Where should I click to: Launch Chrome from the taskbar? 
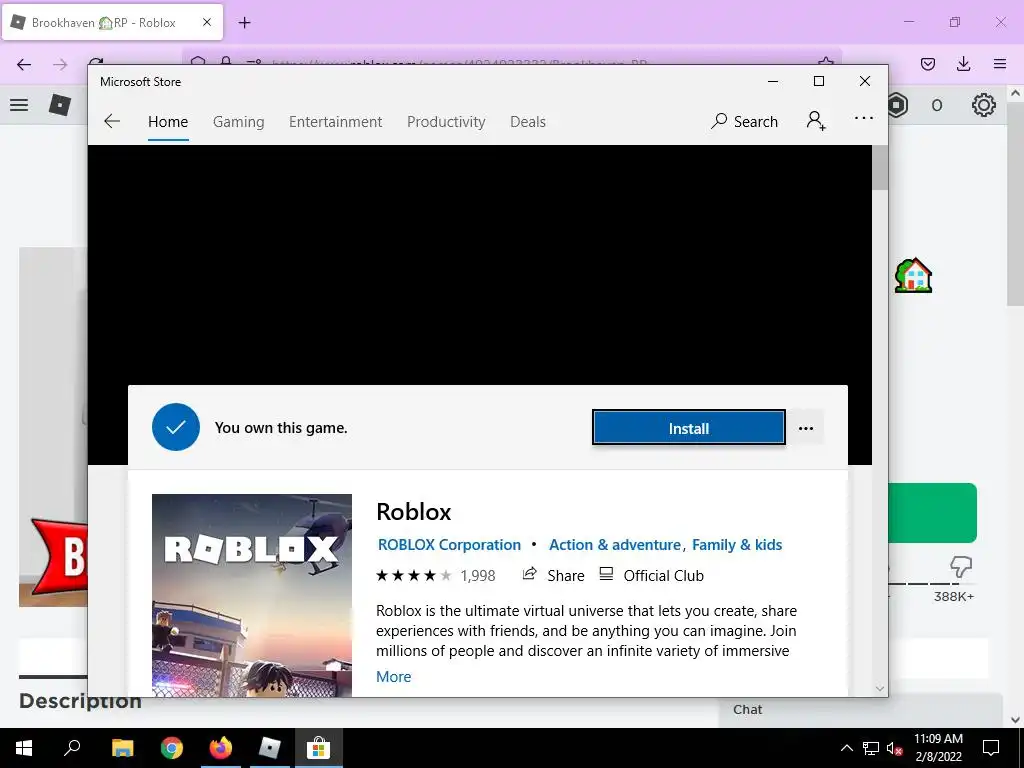point(172,748)
